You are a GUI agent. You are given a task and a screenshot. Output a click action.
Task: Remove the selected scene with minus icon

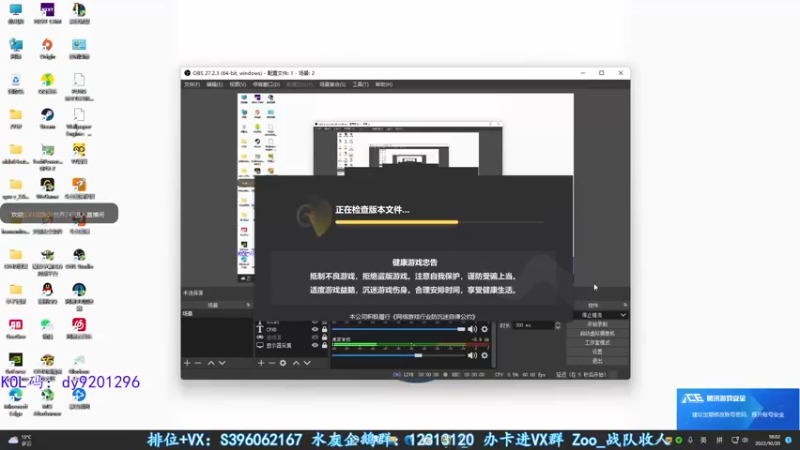[x=198, y=363]
